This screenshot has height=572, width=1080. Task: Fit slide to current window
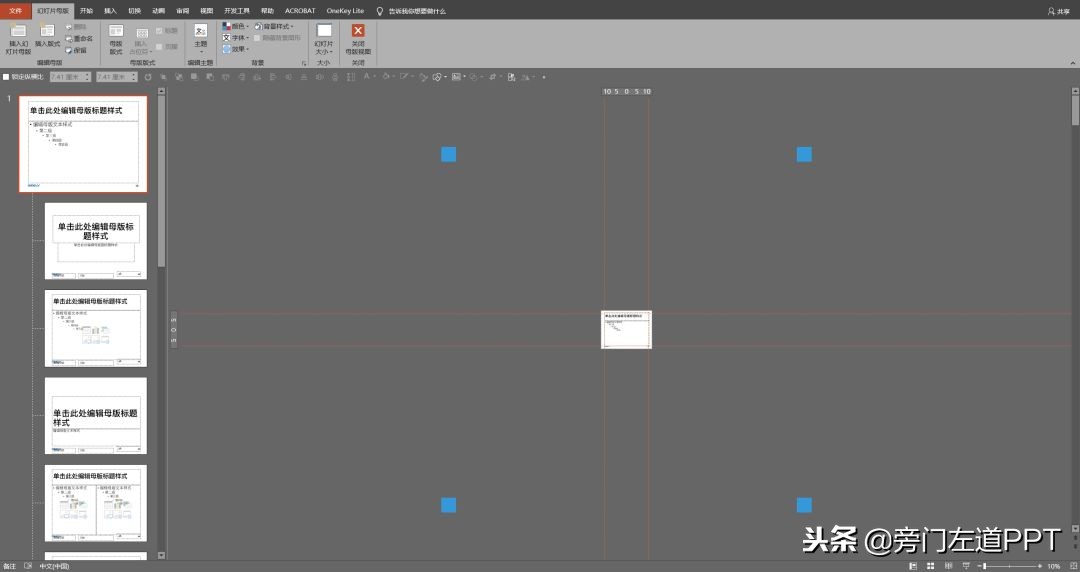point(1072,566)
